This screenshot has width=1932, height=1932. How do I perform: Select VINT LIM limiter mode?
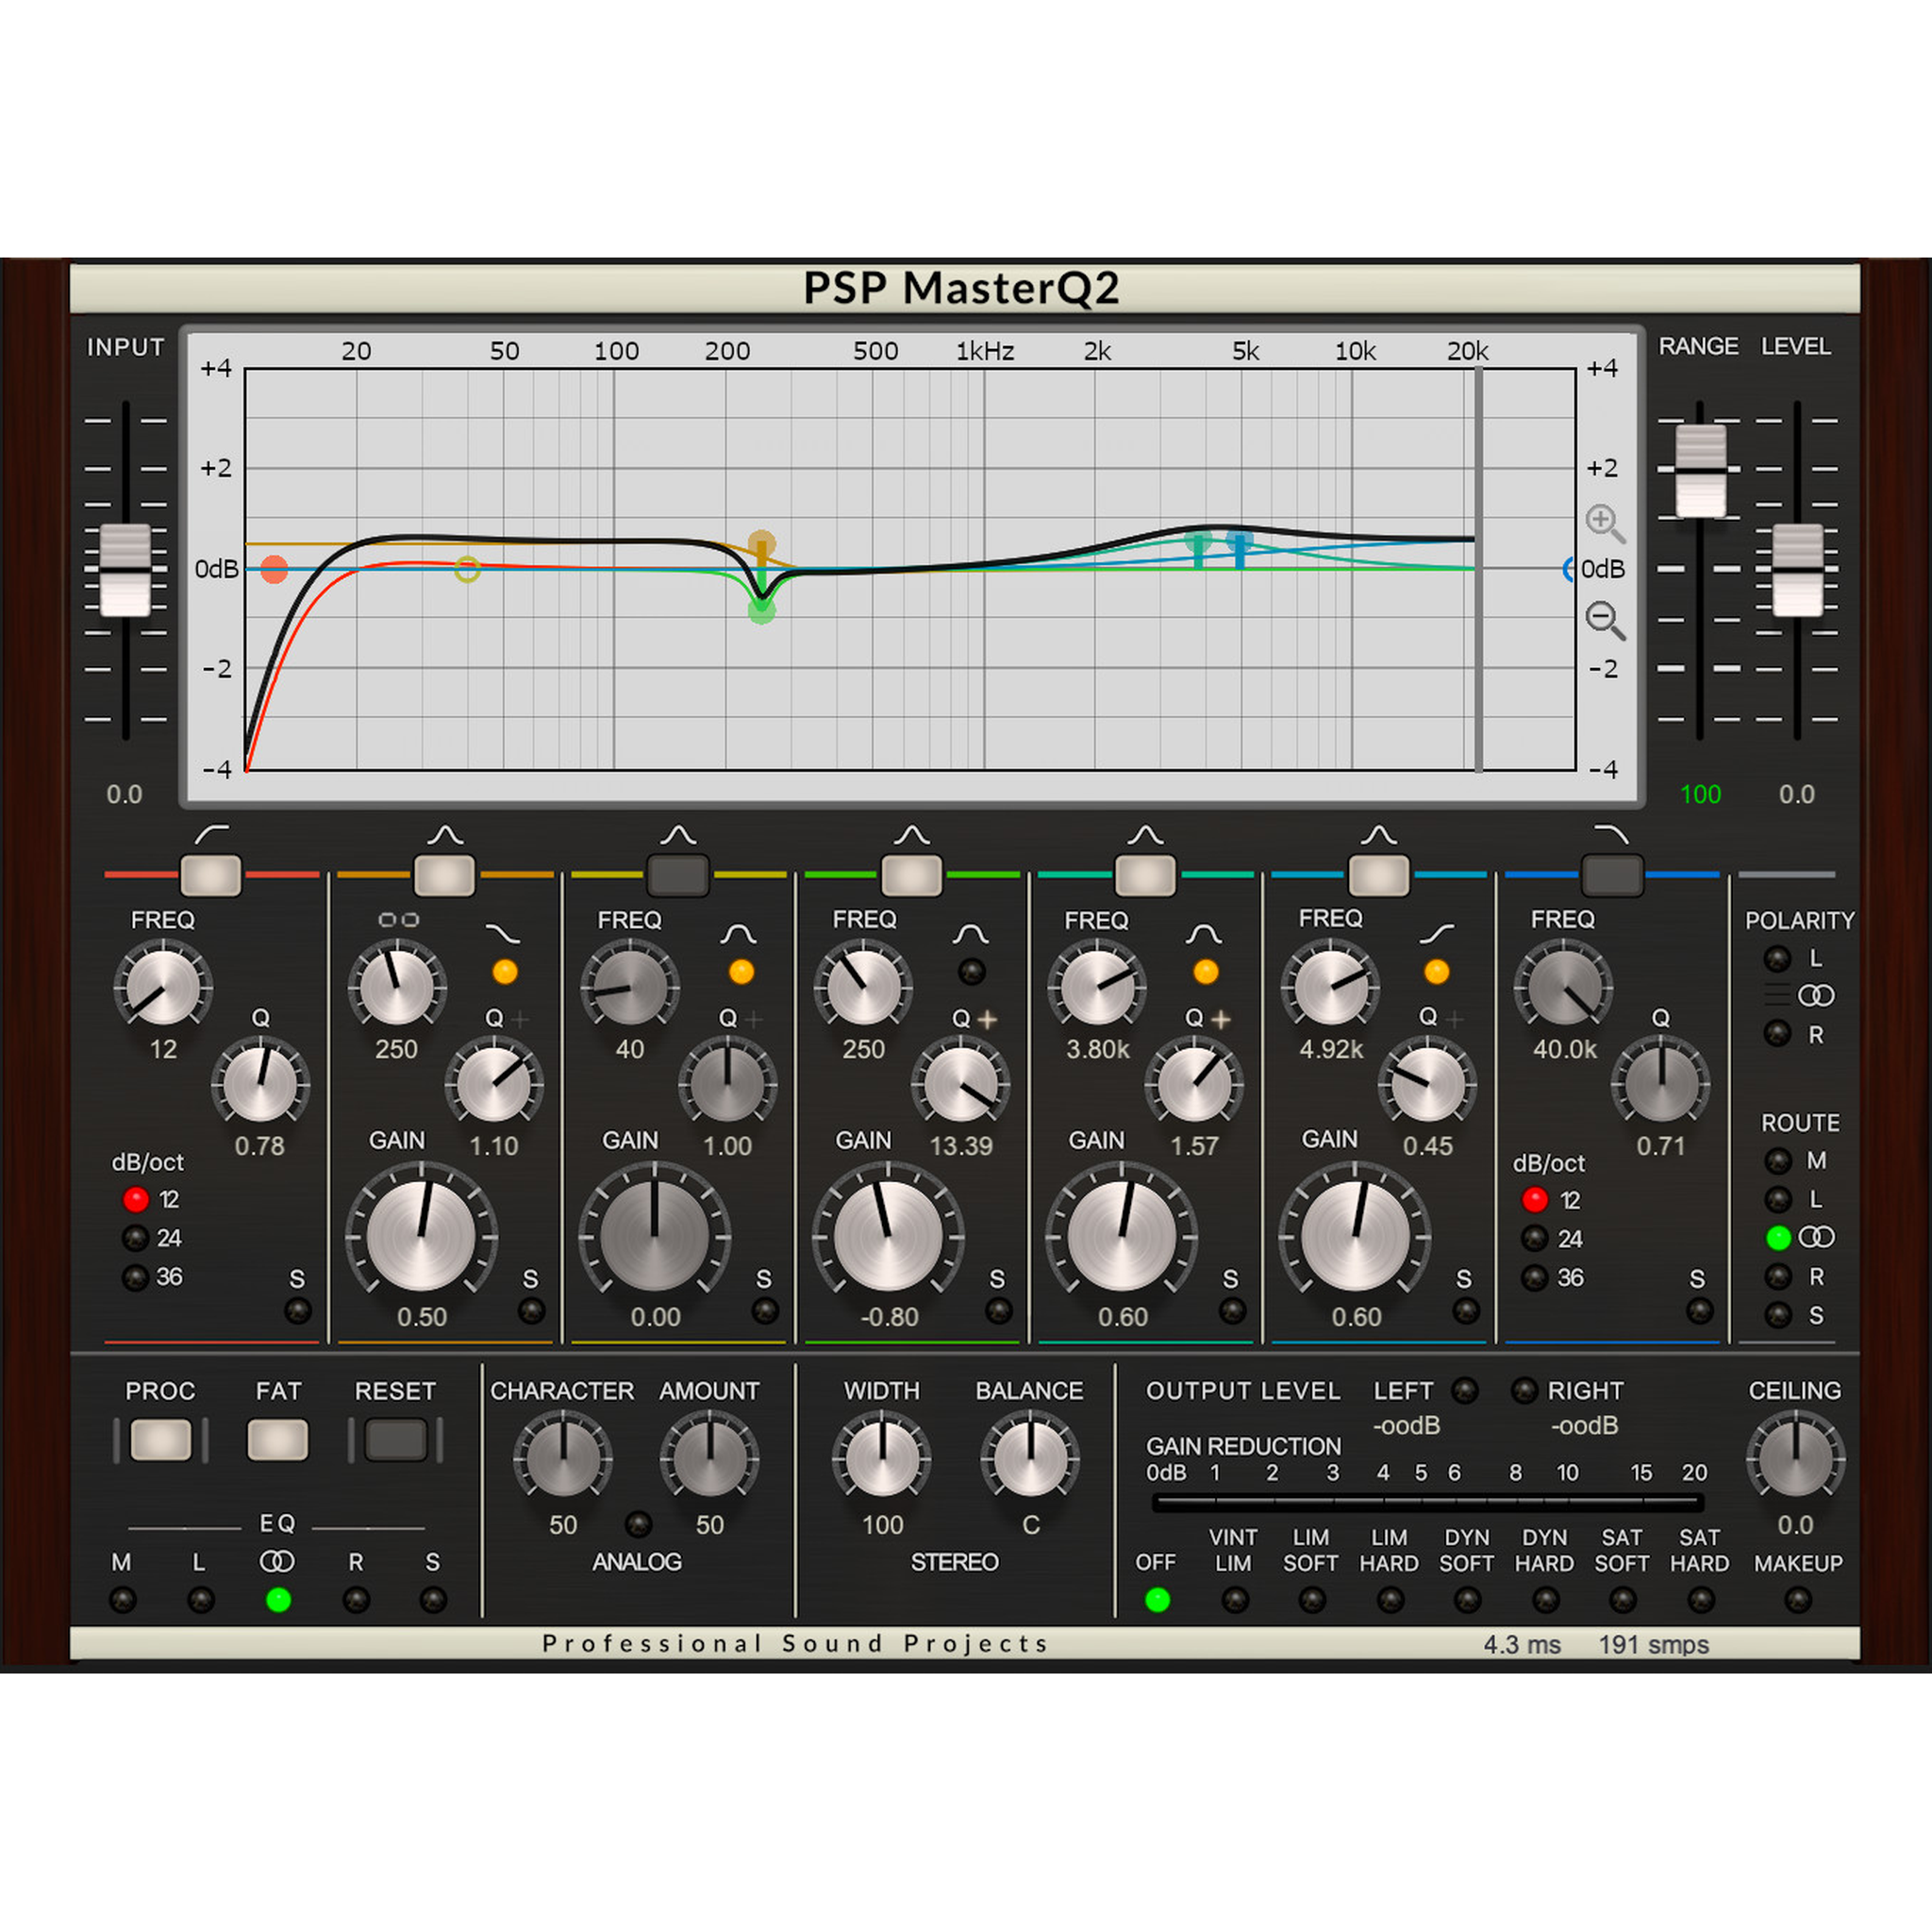[1234, 1600]
